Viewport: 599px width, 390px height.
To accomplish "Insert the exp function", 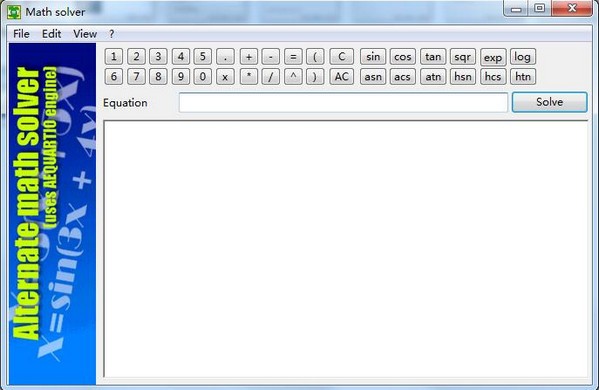I will click(x=493, y=57).
